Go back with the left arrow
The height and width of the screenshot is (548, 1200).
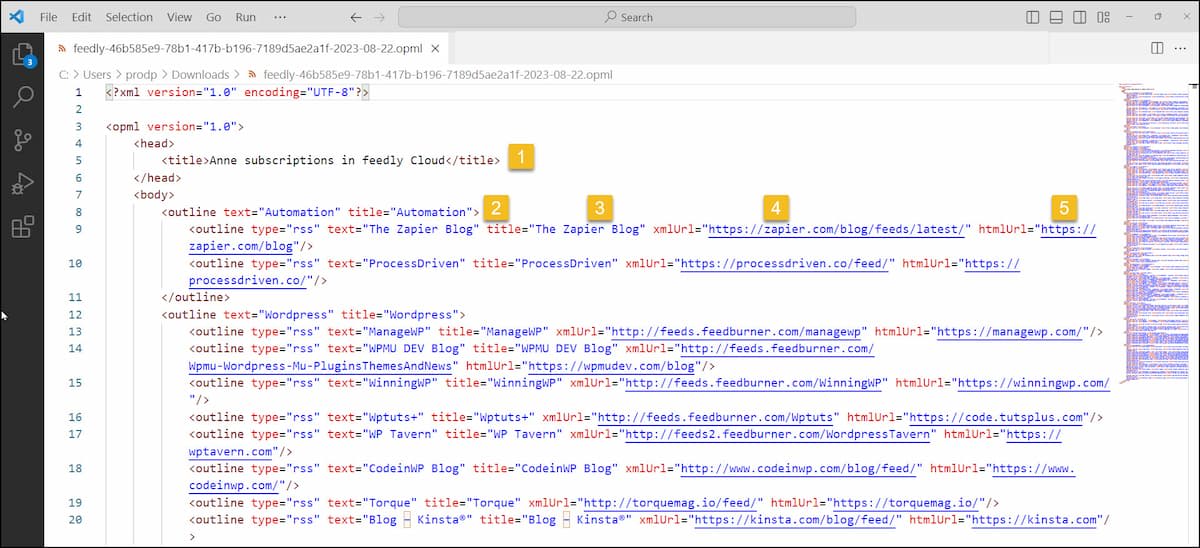point(356,17)
